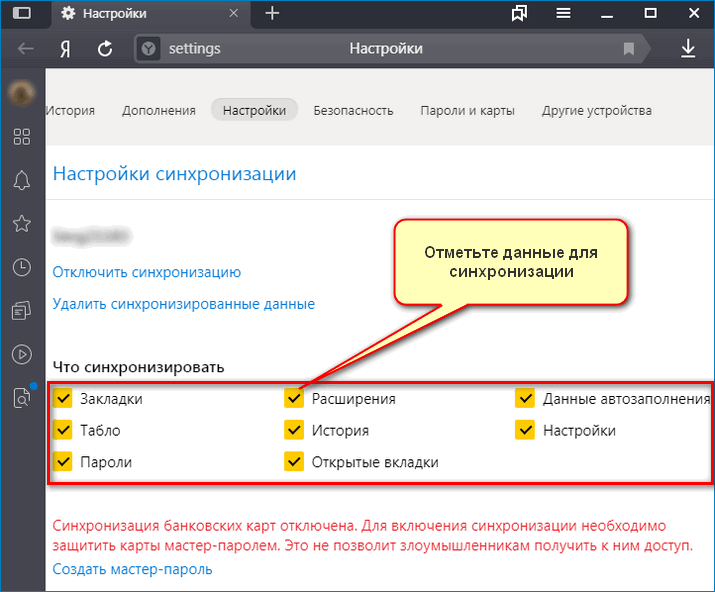
Task: Uncheck the Настройки sync checkbox
Action: click(x=525, y=430)
